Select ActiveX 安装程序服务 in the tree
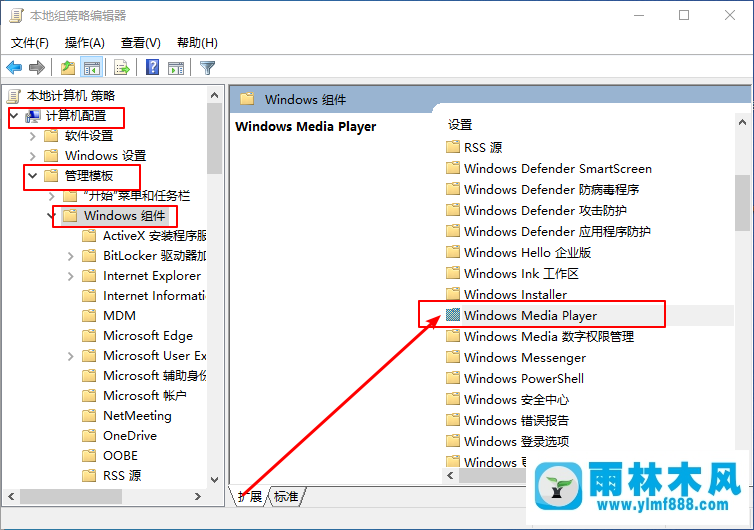Image resolution: width=754 pixels, height=530 pixels. tap(154, 236)
